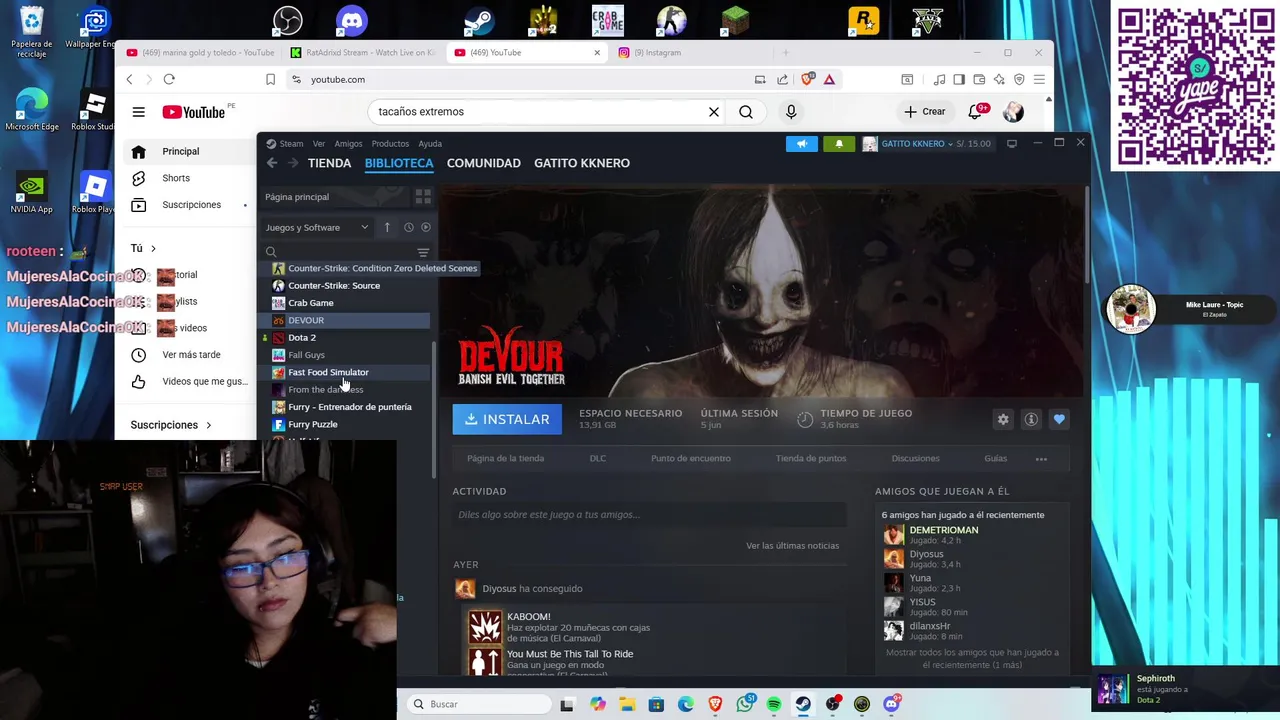Open the COMUNIDAD tab in Steam

pyautogui.click(x=484, y=163)
